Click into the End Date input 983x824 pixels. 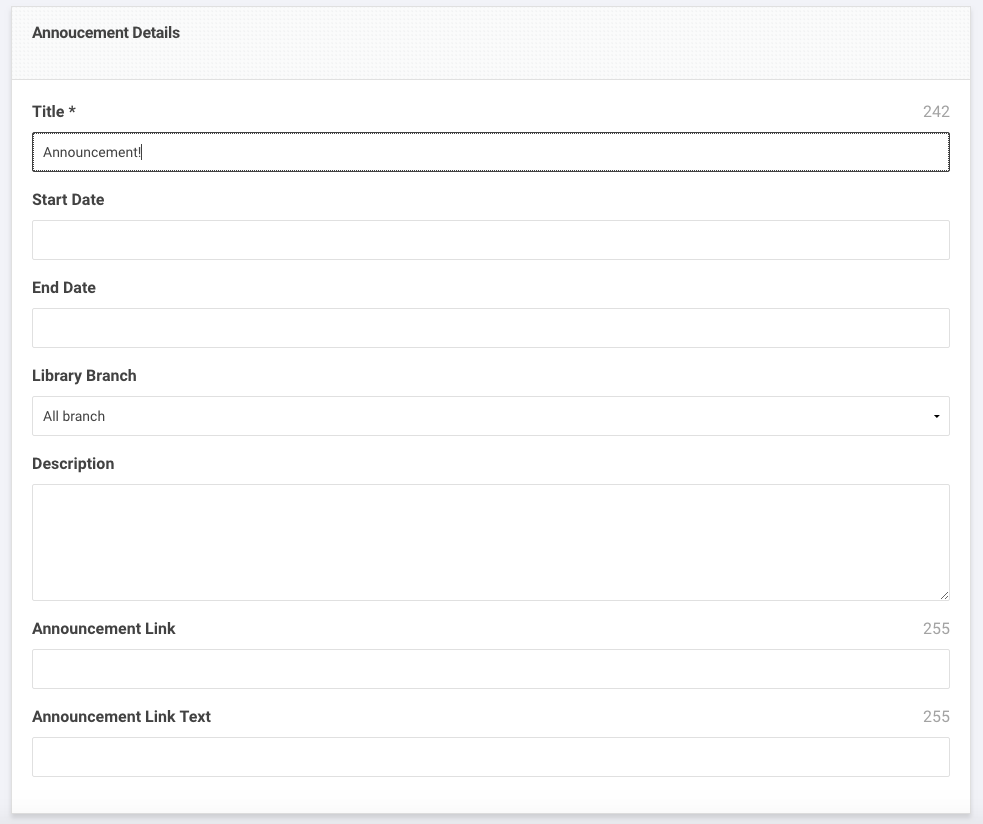[x=491, y=328]
